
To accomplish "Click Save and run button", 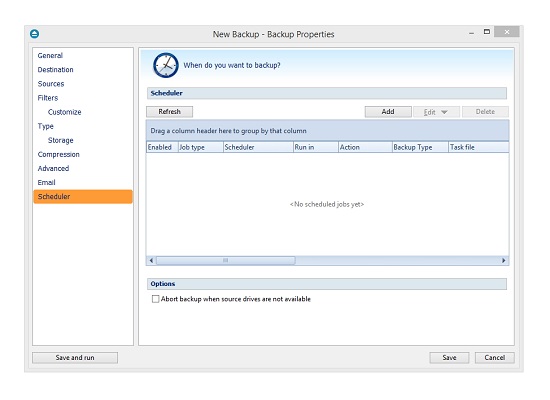I will point(75,358).
